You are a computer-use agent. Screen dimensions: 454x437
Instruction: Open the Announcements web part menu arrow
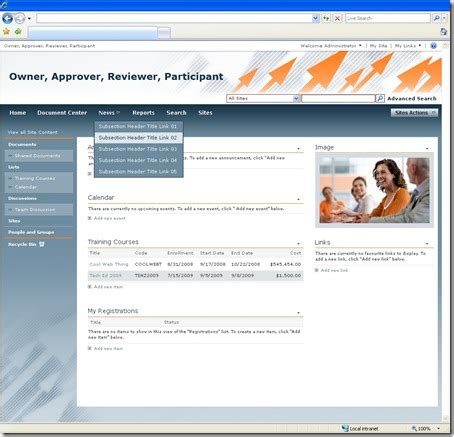(x=298, y=149)
